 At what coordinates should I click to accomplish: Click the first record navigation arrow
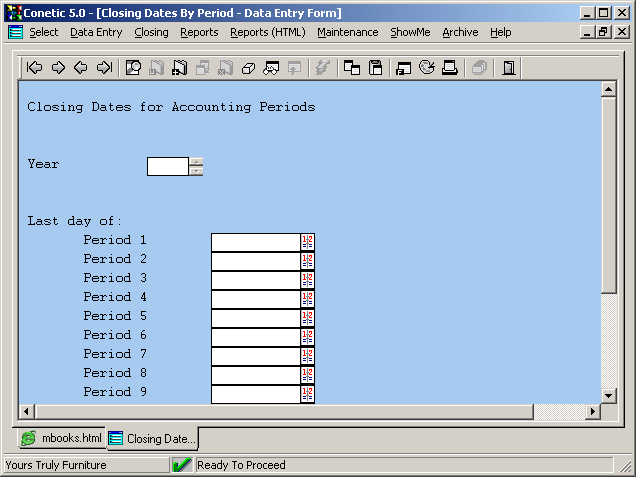35,68
